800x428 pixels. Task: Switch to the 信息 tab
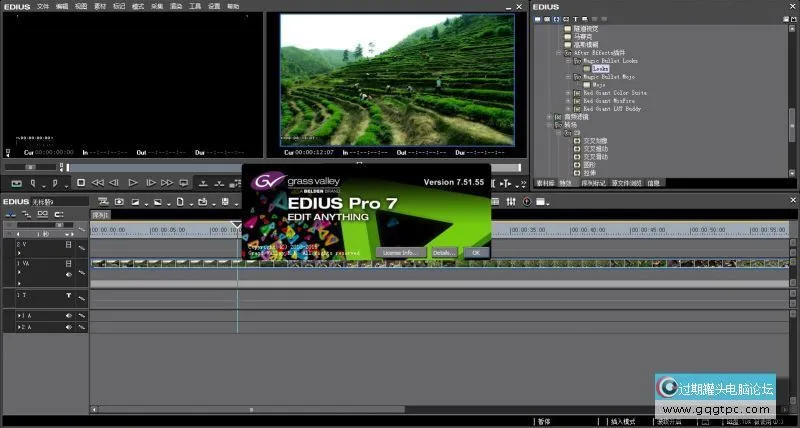pos(653,184)
